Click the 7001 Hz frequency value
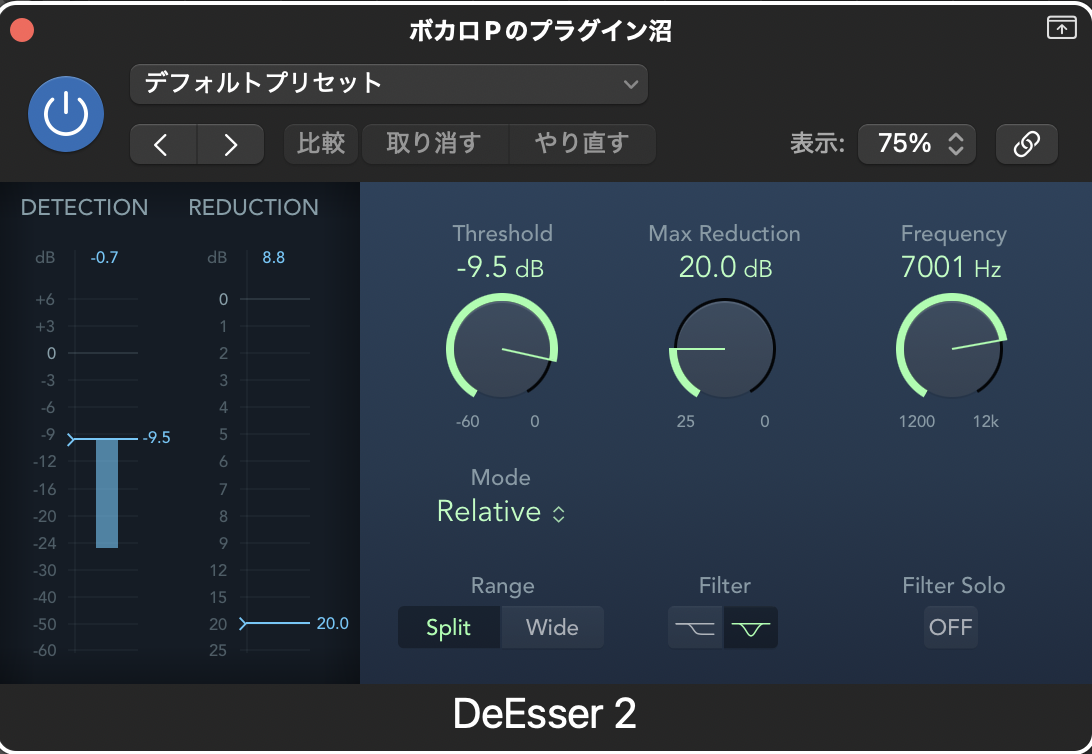The image size is (1092, 754). pyautogui.click(x=951, y=267)
